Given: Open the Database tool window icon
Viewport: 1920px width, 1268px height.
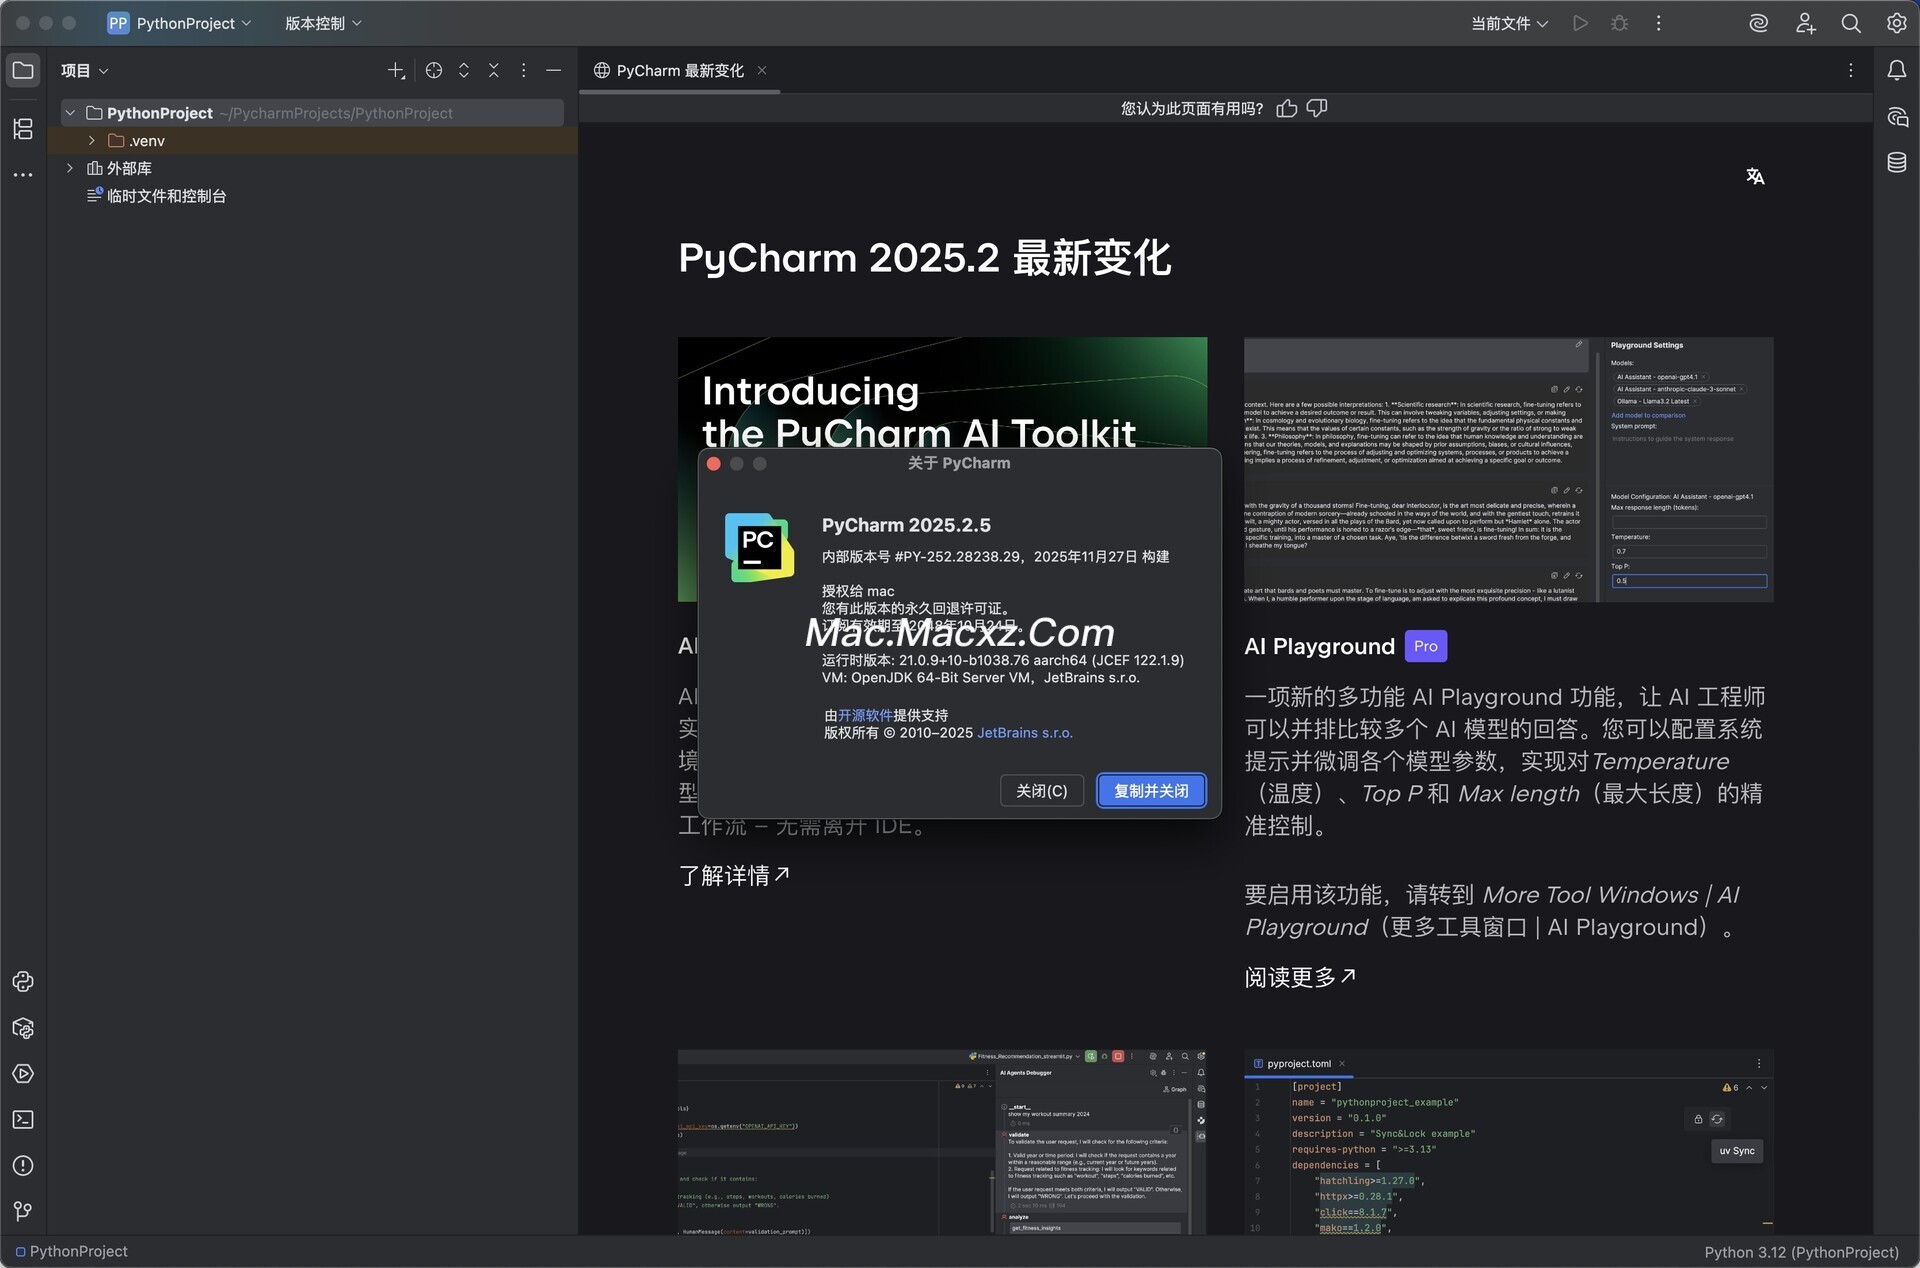Looking at the screenshot, I should (1897, 162).
